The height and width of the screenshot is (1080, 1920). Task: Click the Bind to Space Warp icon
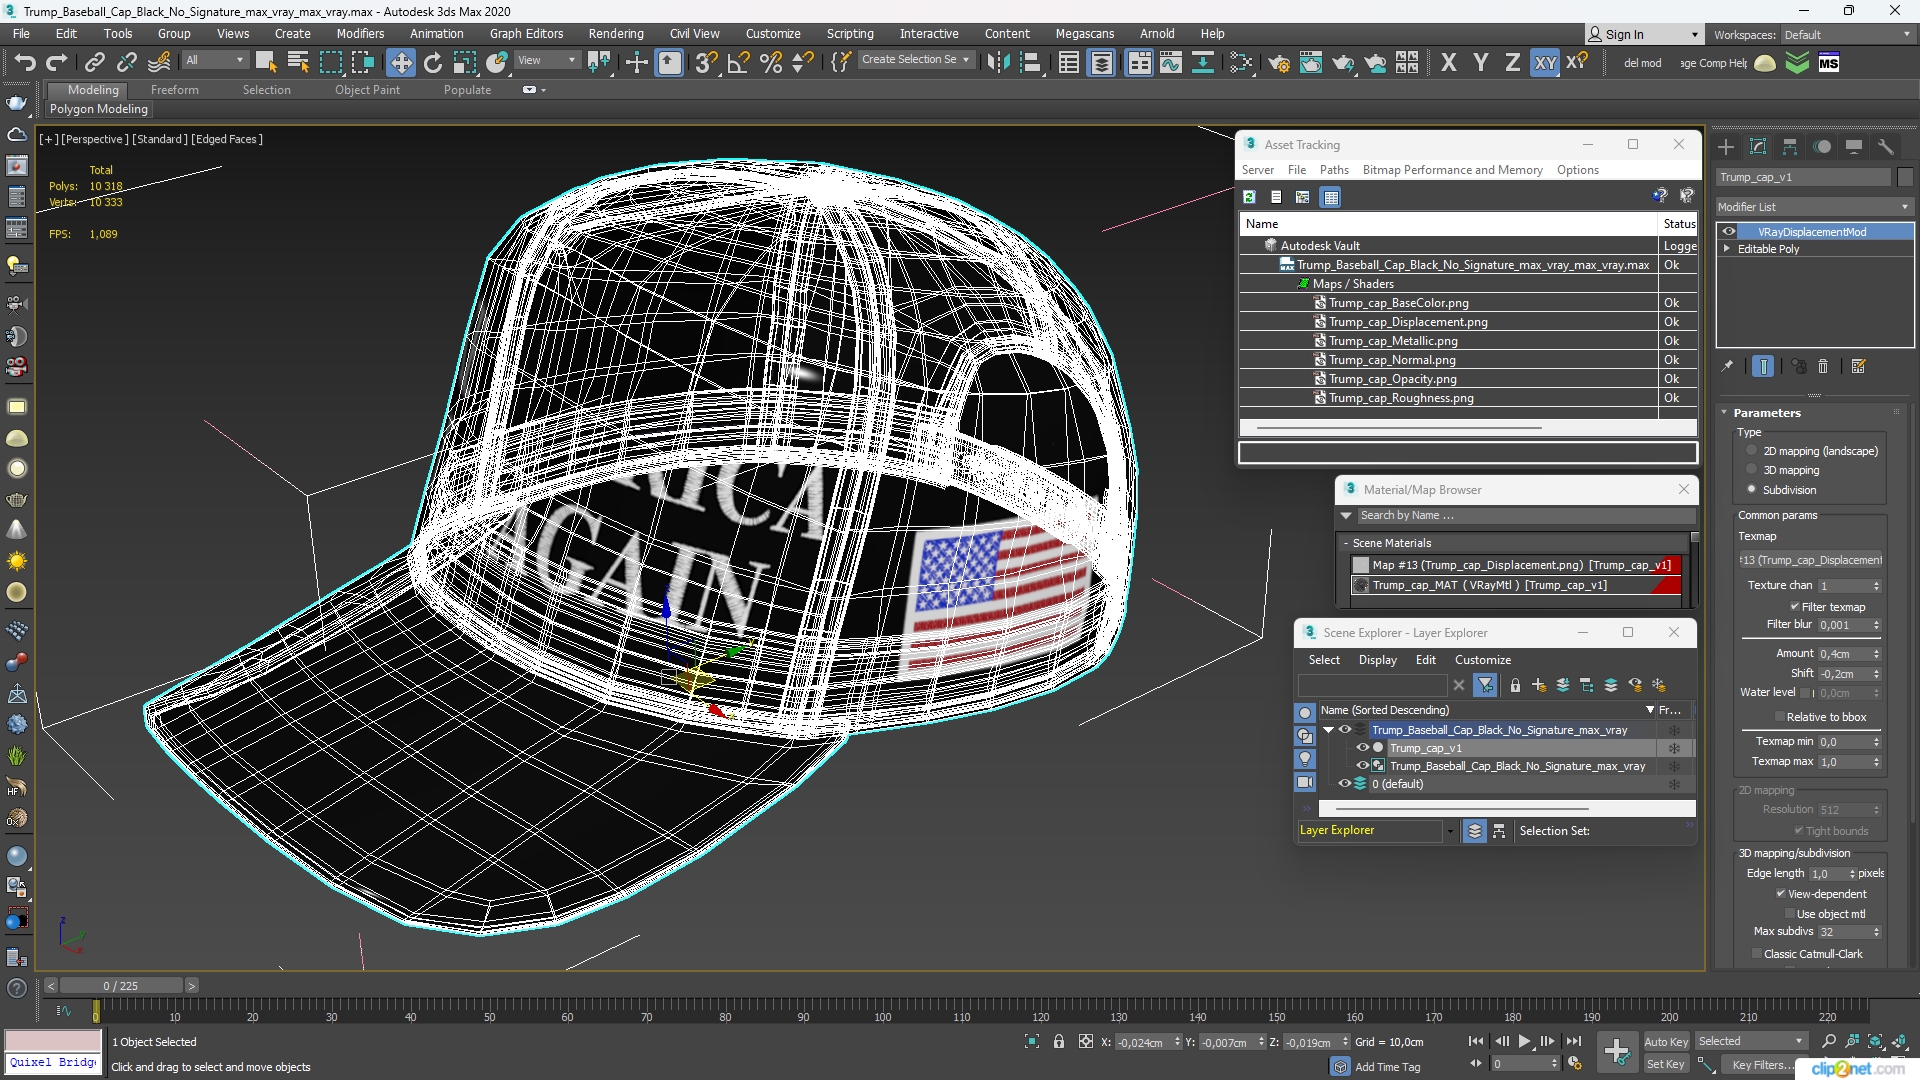pos(159,63)
